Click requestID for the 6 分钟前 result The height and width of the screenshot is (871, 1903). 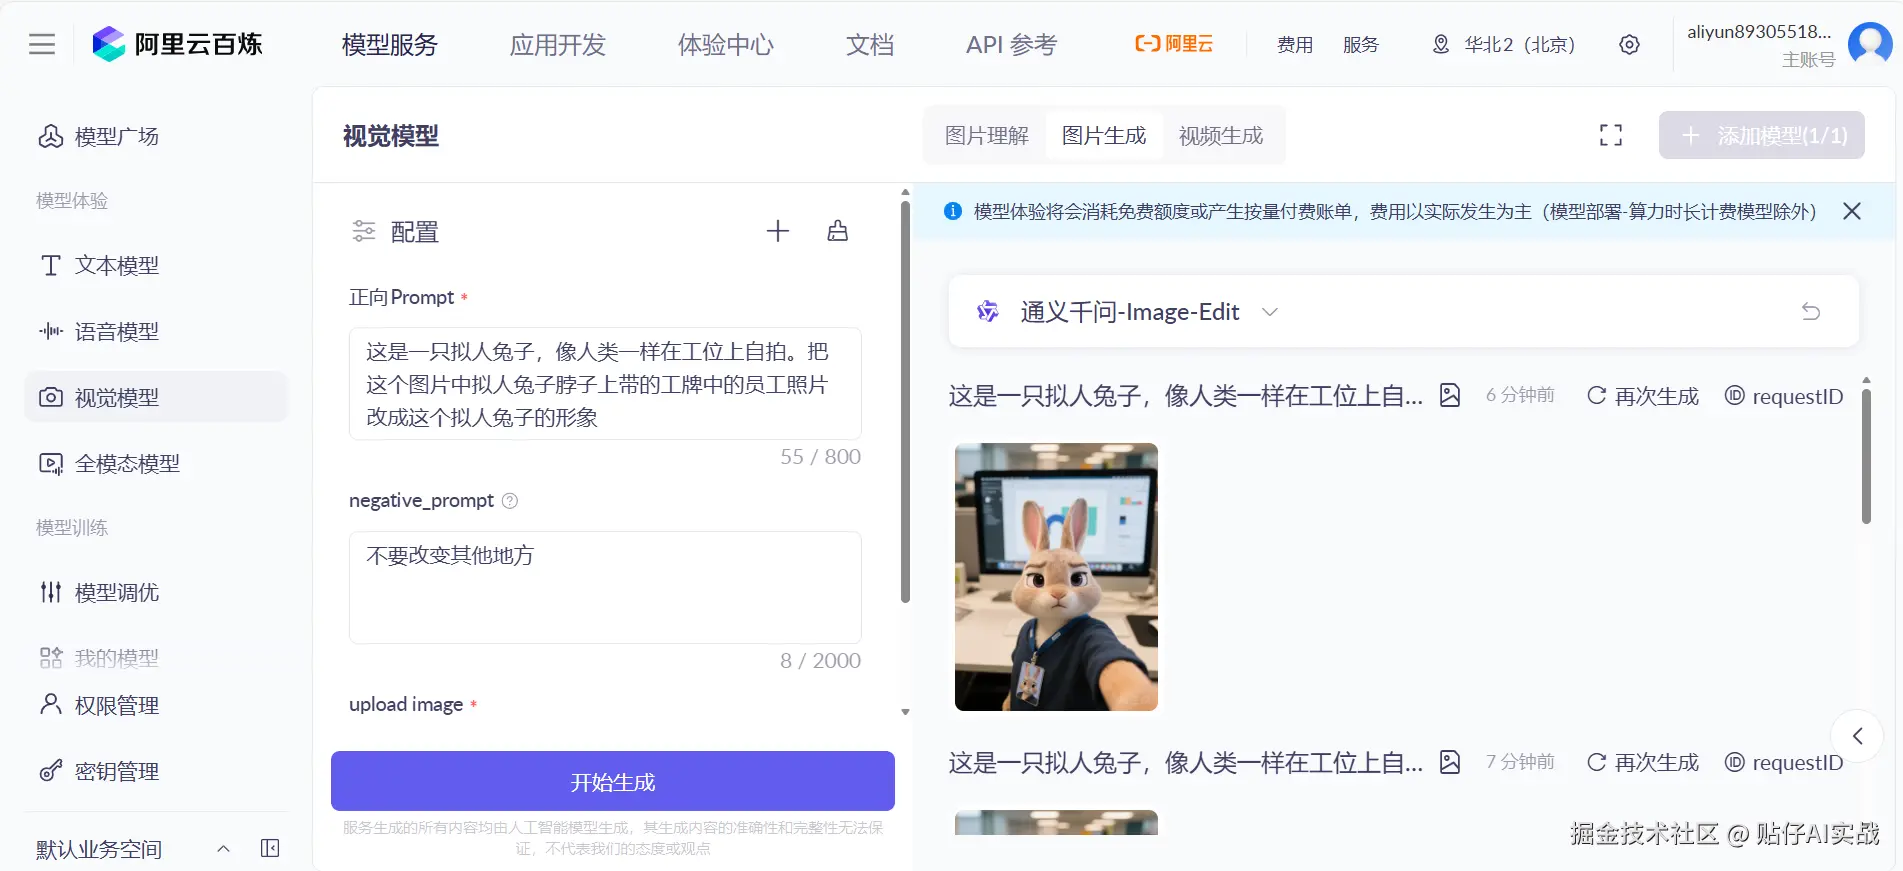tap(1784, 396)
